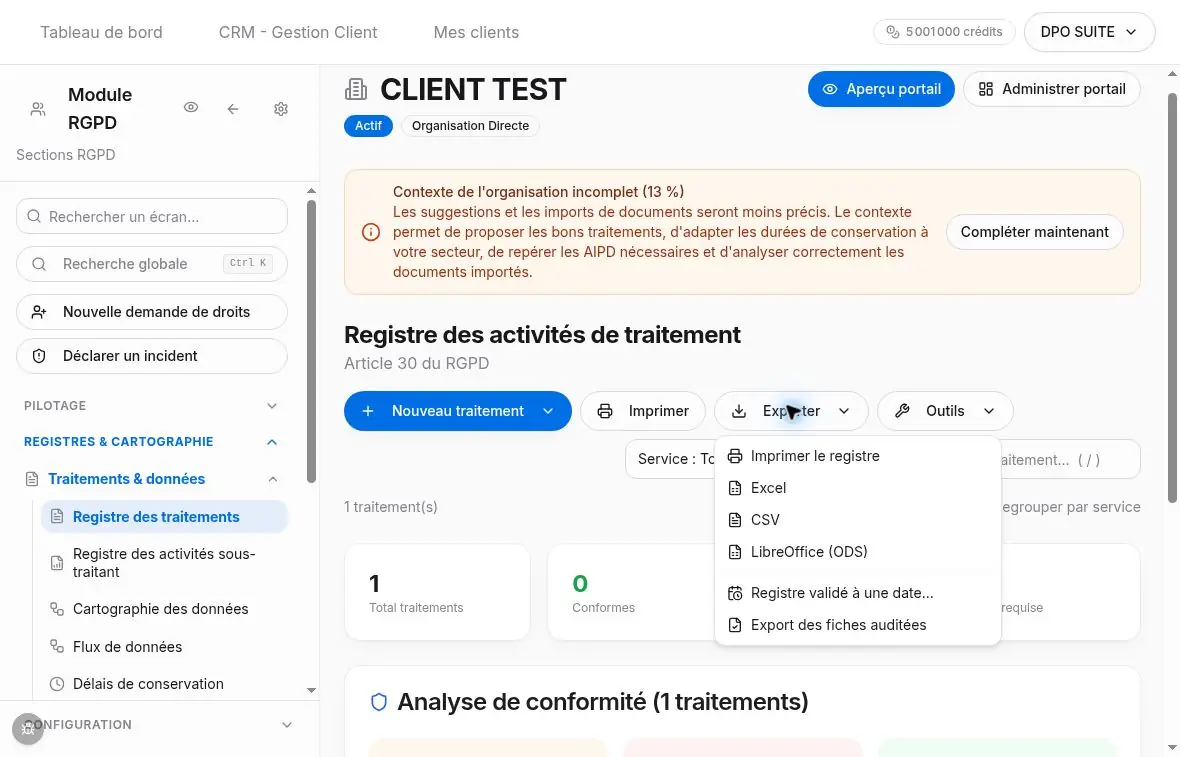Open Cartographie des données
The image size is (1180, 757).
click(x=164, y=609)
